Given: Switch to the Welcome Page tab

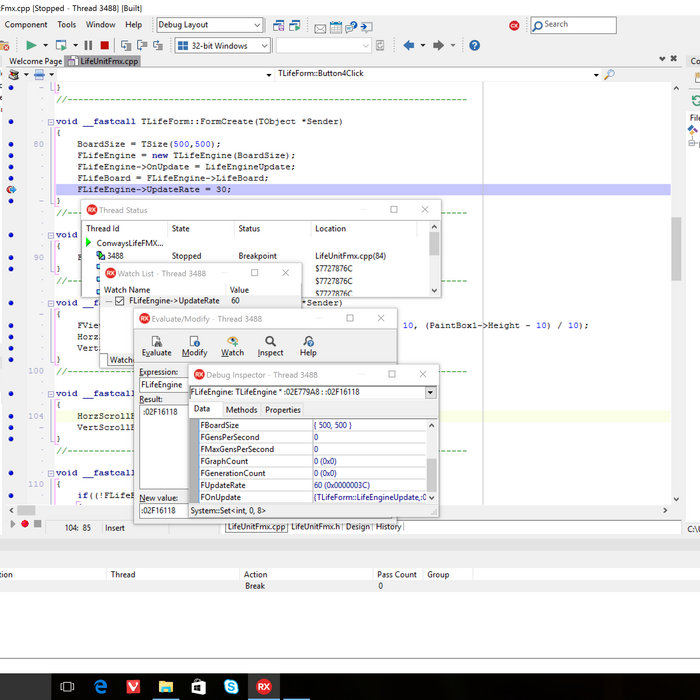Looking at the screenshot, I should [35, 61].
